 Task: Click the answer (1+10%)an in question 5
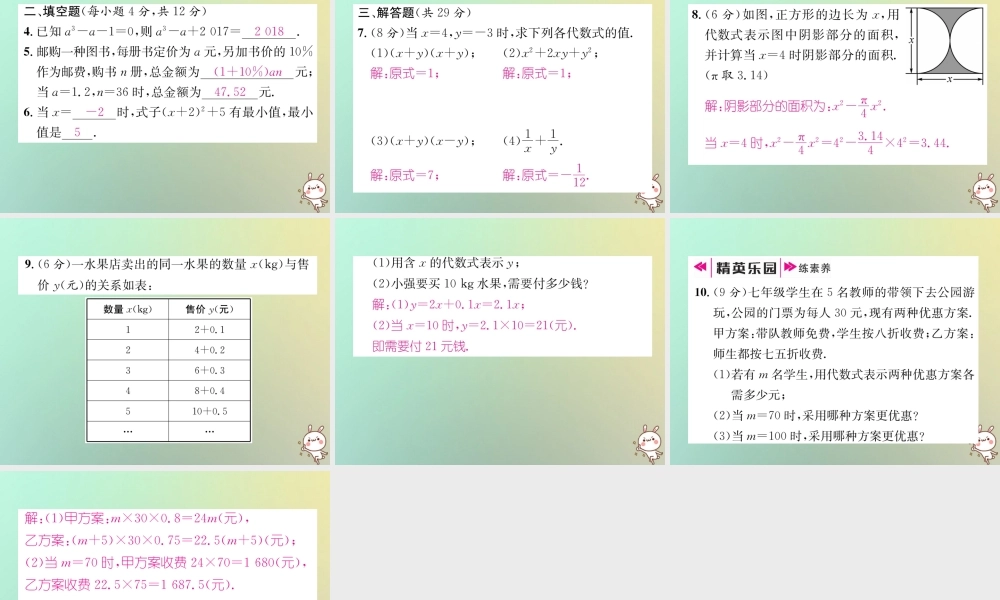[247, 72]
